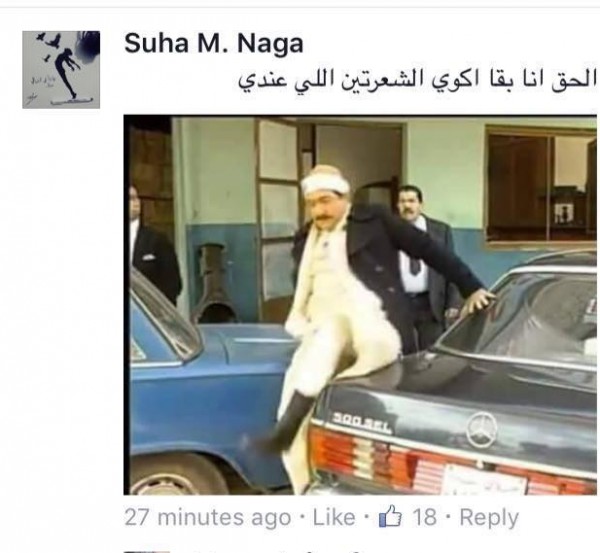Viewport: 600px width, 553px height.
Task: Like Suha M. Naga's comment
Action: (x=334, y=517)
